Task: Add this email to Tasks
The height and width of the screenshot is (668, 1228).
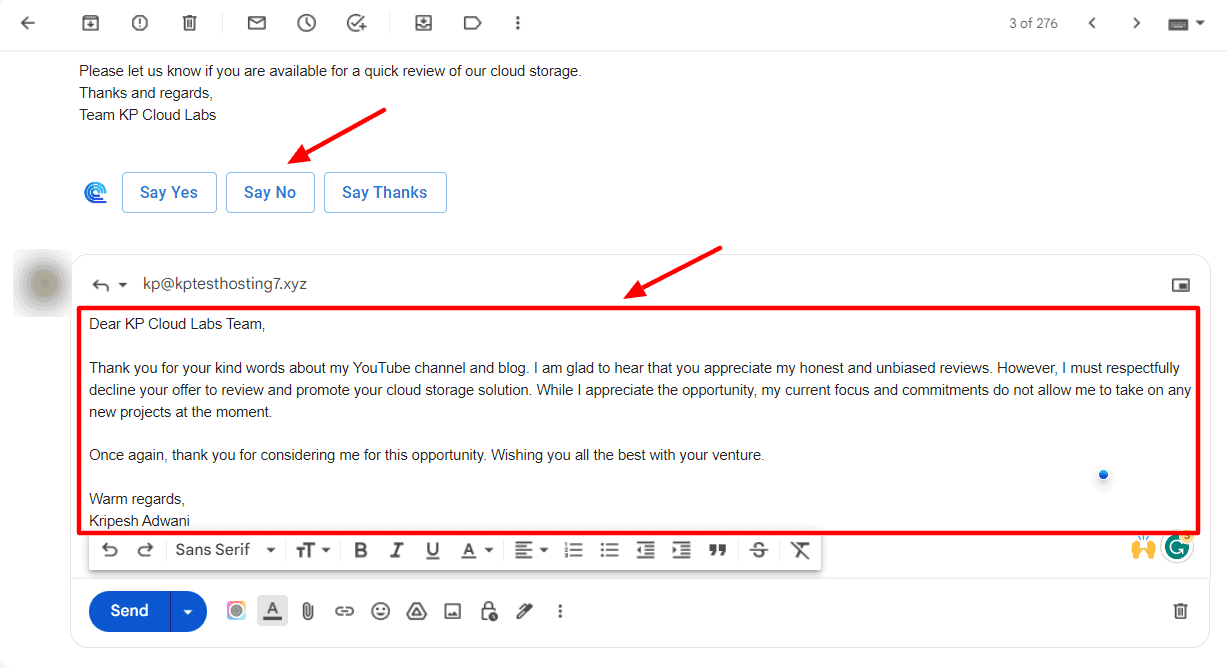Action: coord(356,23)
